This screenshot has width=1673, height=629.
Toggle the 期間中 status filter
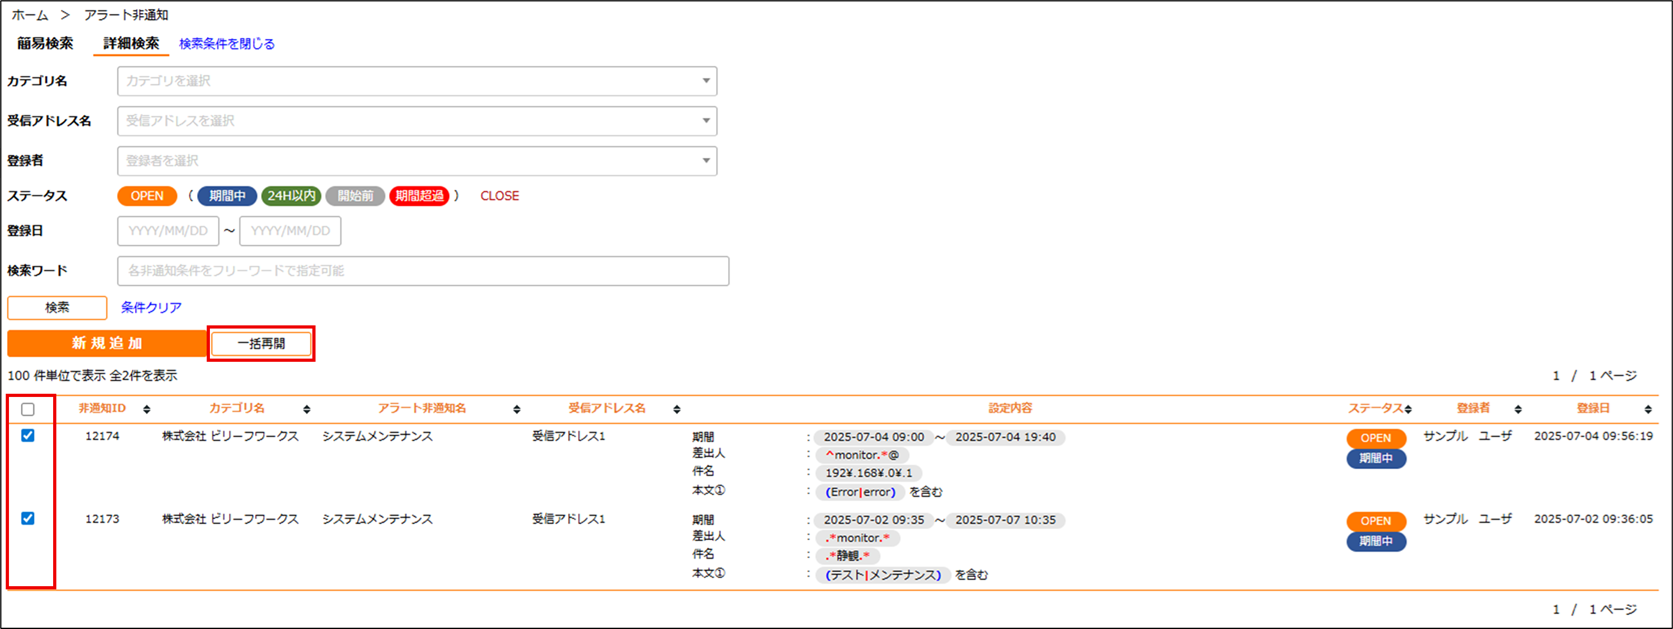[x=227, y=196]
